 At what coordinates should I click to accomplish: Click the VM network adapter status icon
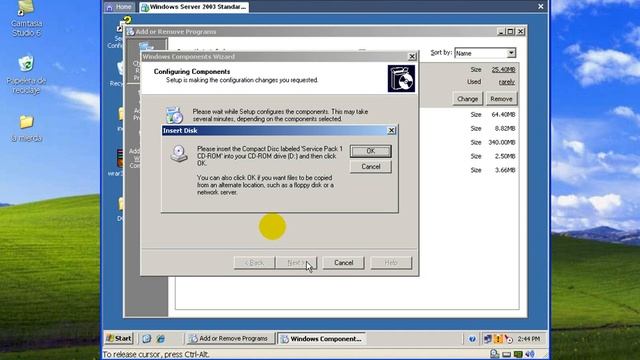pos(506,354)
